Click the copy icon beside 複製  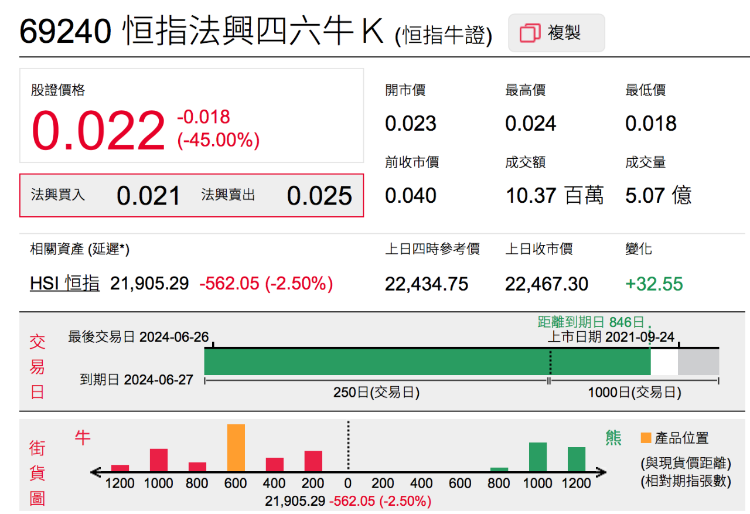(x=530, y=34)
